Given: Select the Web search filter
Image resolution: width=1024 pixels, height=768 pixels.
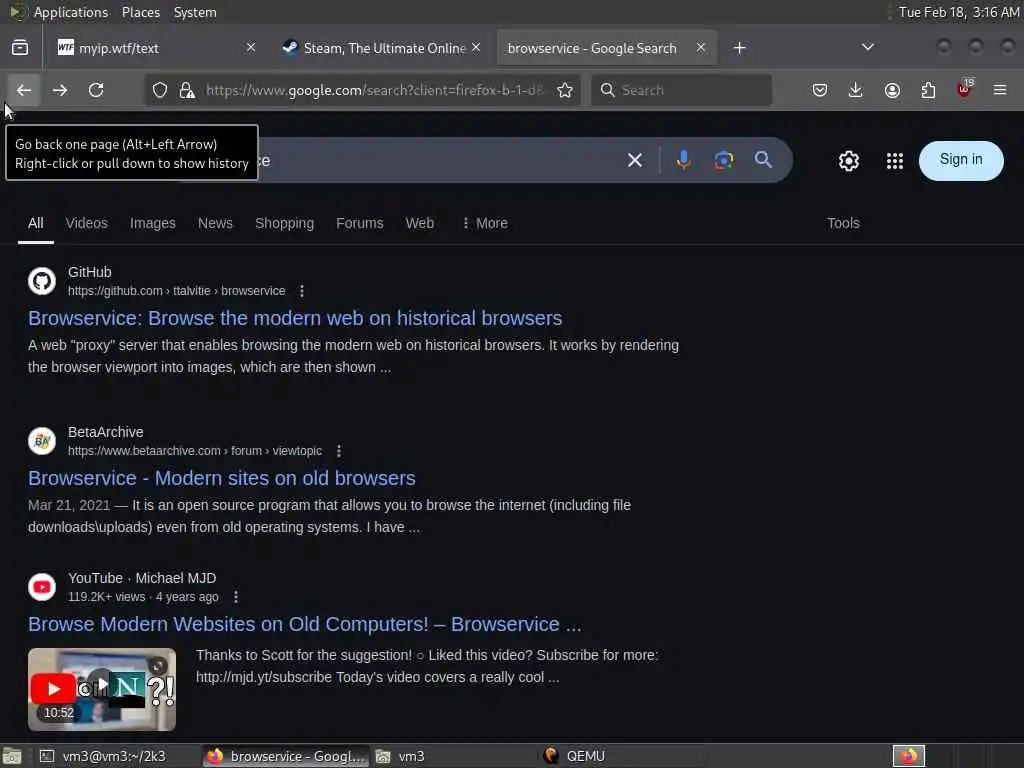Looking at the screenshot, I should 420,223.
